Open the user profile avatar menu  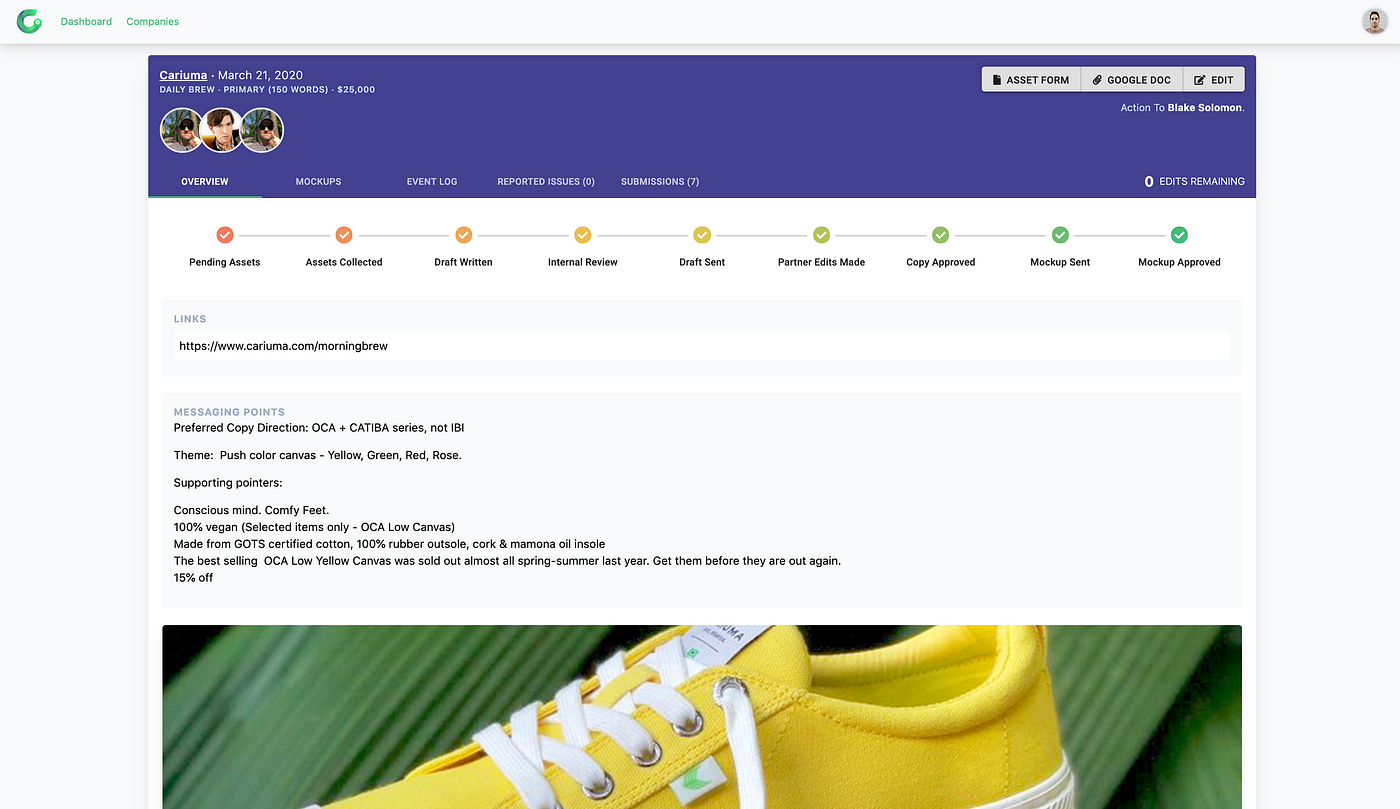[x=1375, y=21]
